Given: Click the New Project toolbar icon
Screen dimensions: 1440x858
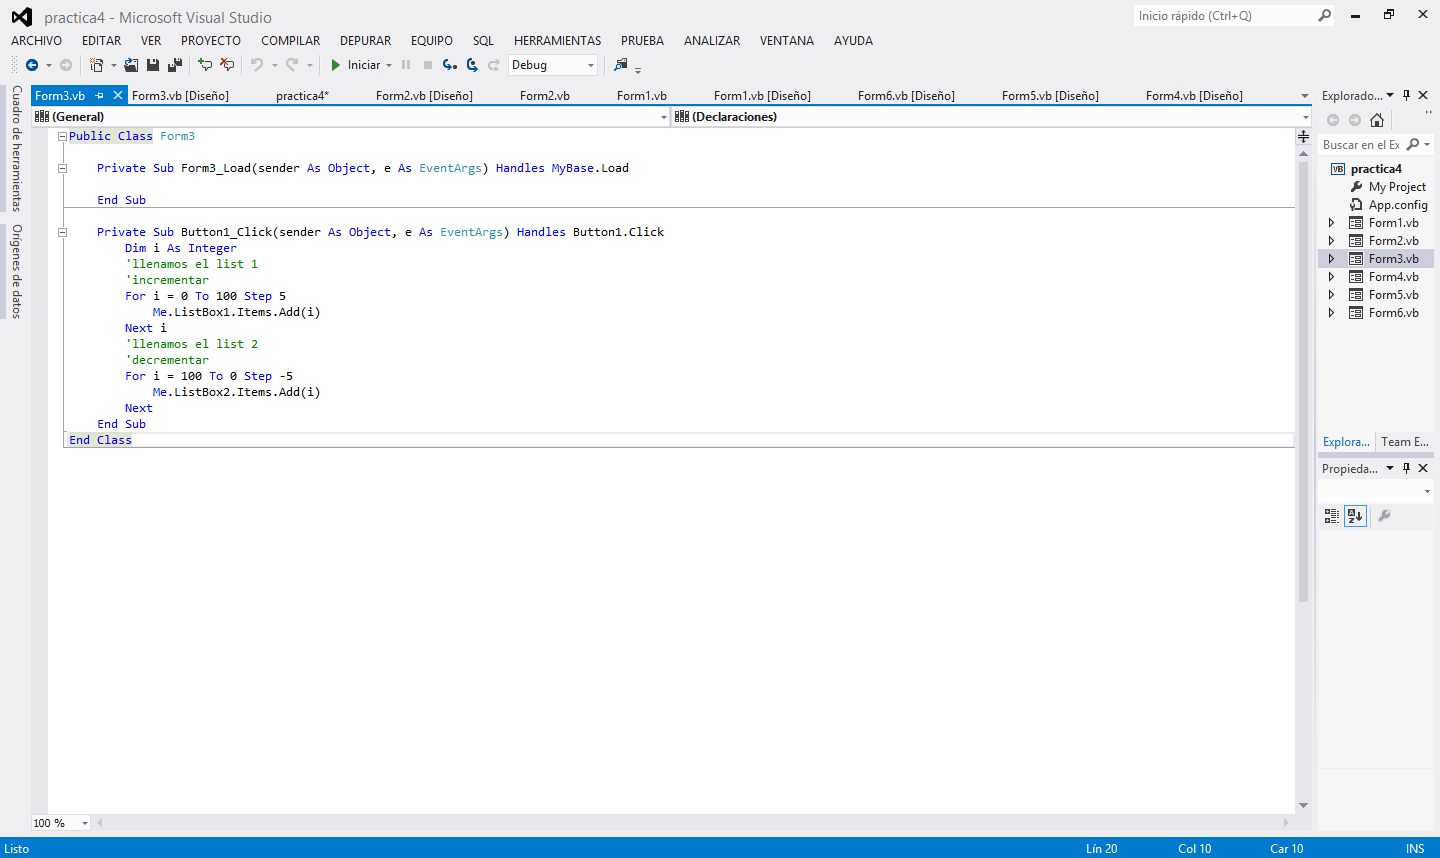Looking at the screenshot, I should (97, 64).
